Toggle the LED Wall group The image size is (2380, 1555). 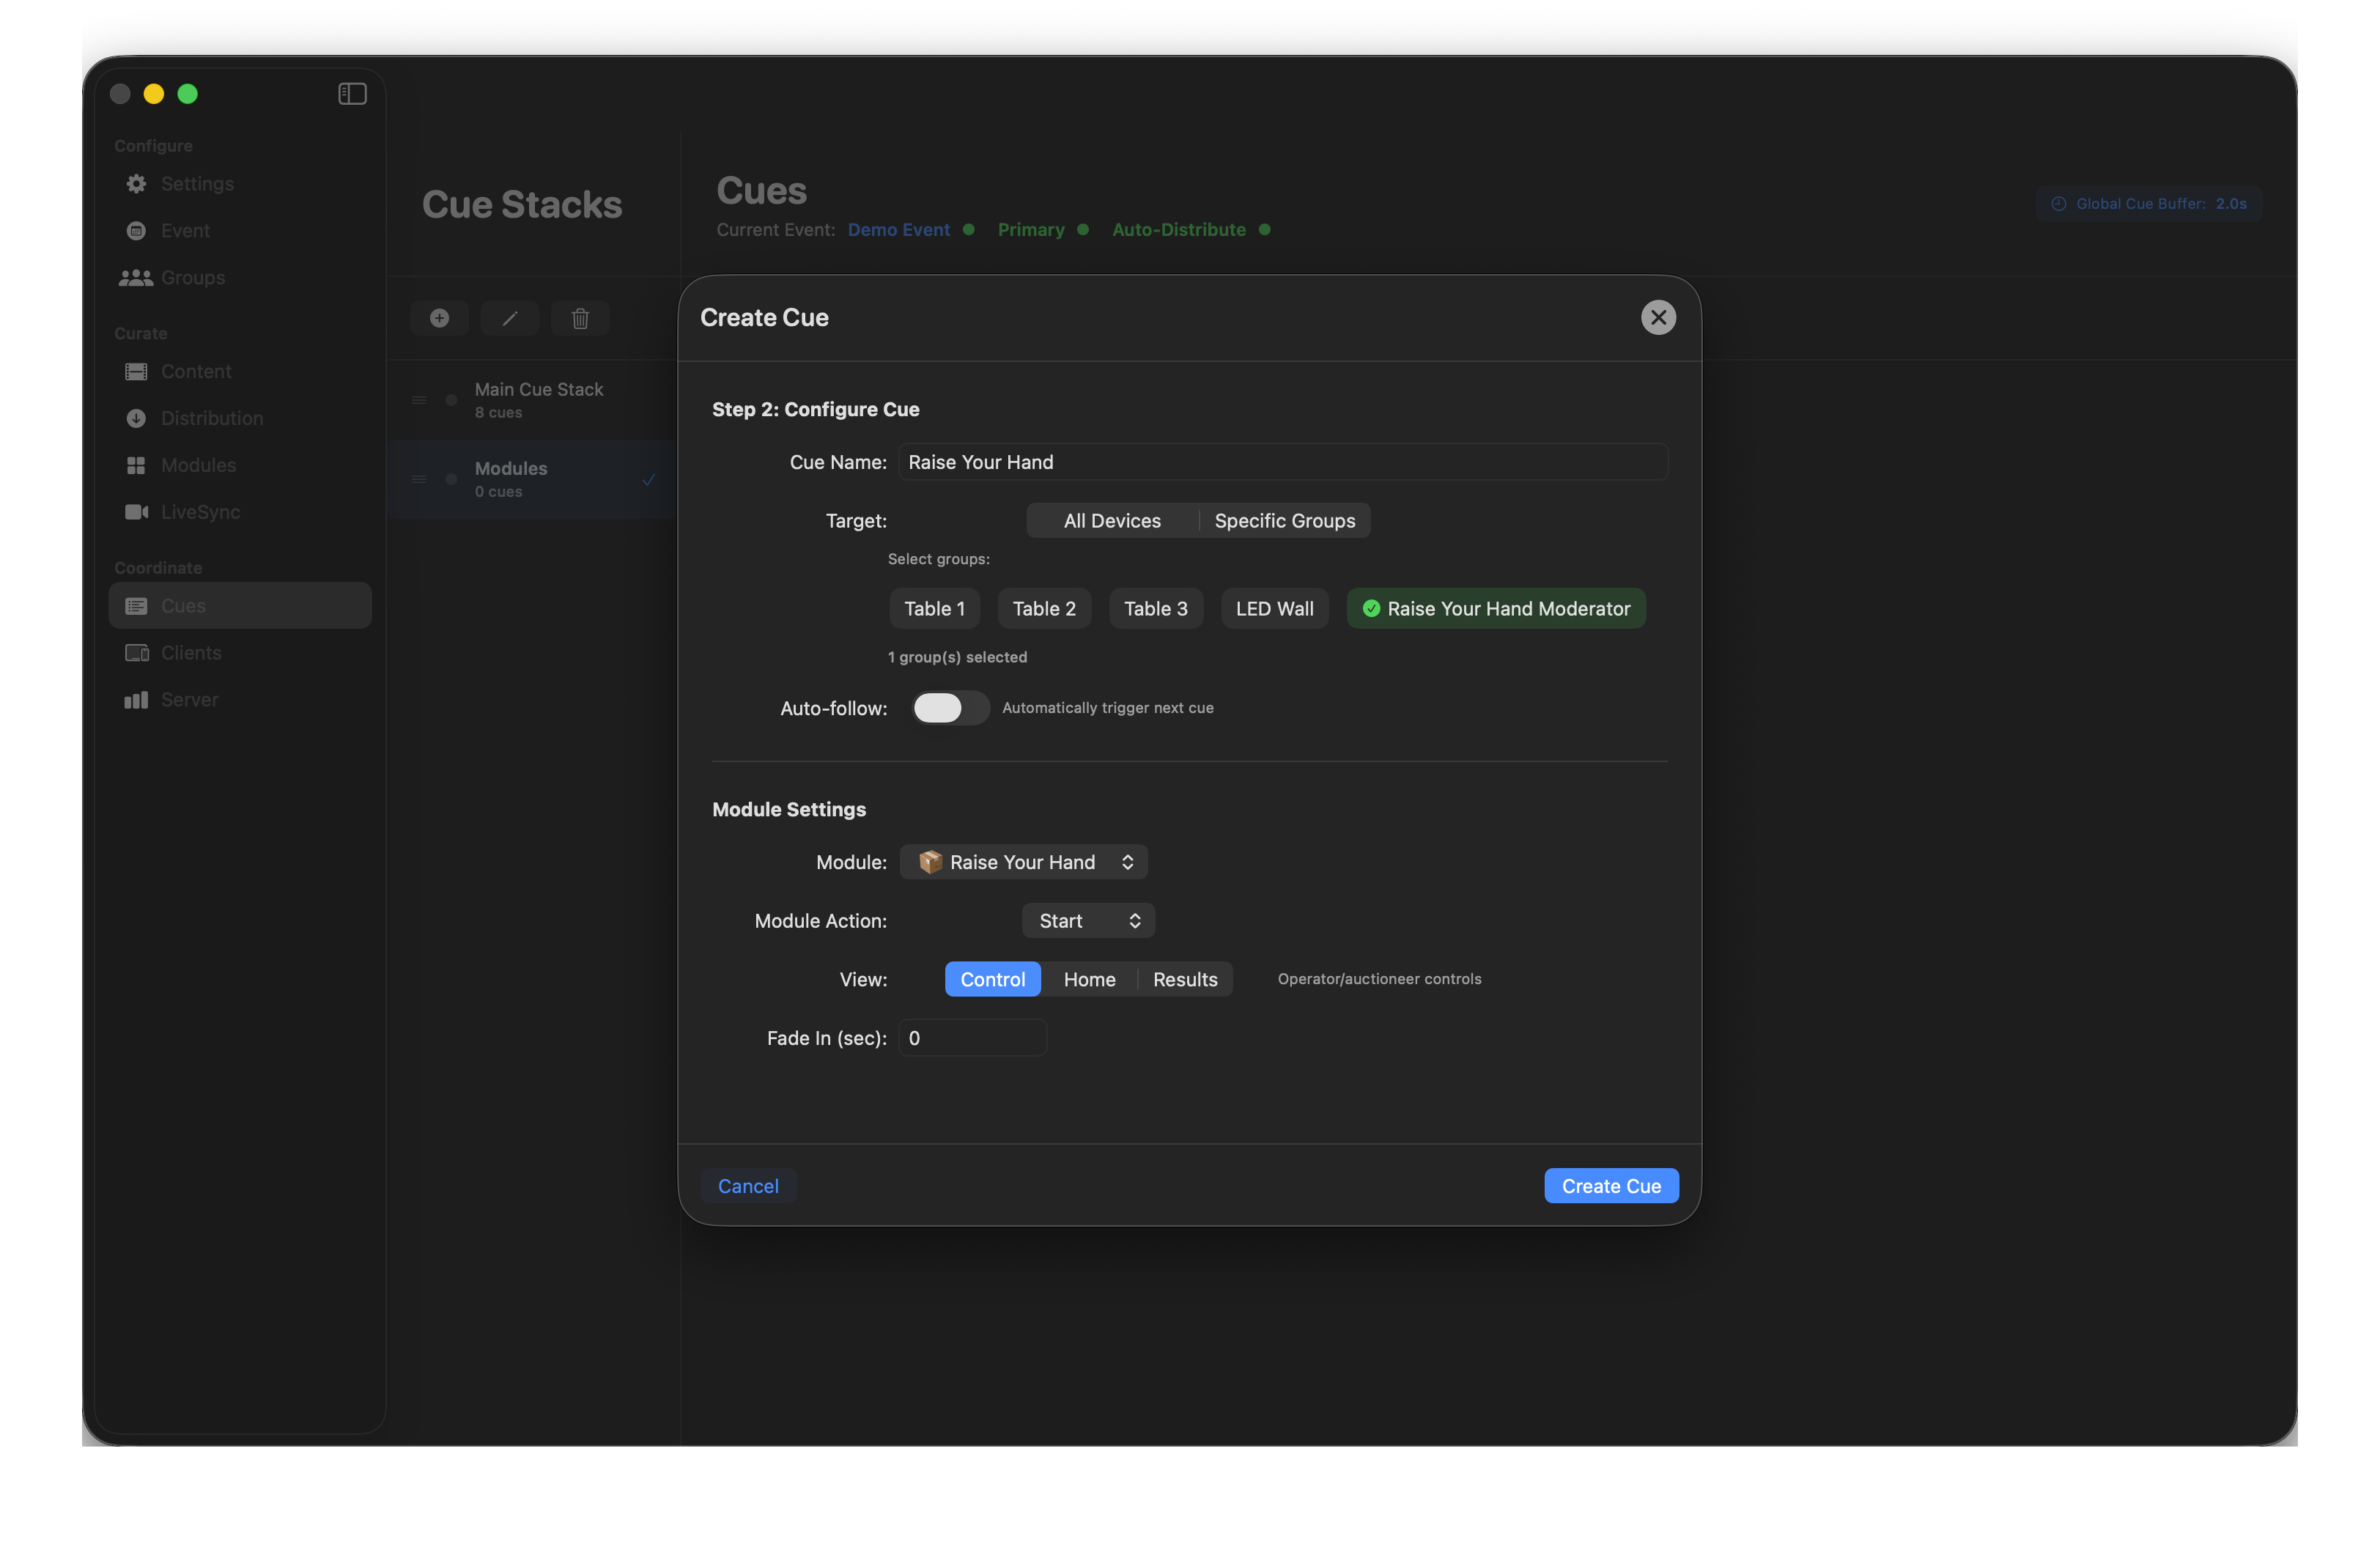[x=1274, y=609]
